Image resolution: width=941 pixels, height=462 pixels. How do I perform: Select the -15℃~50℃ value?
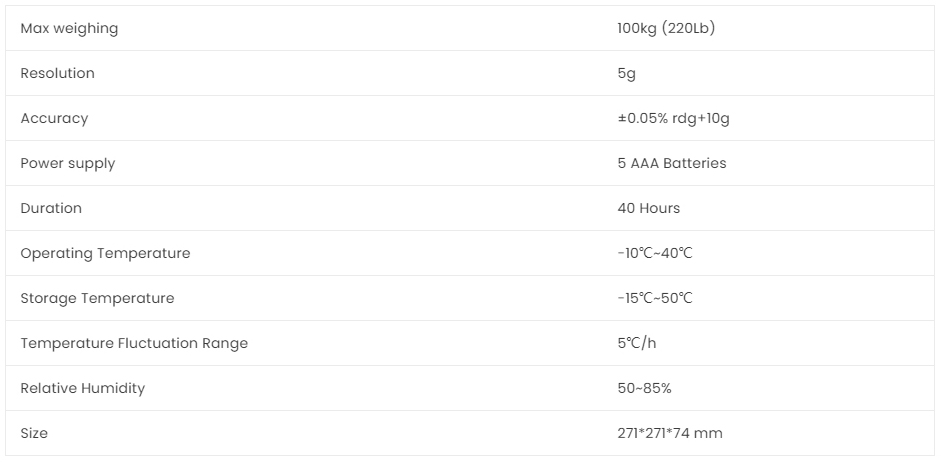(655, 298)
